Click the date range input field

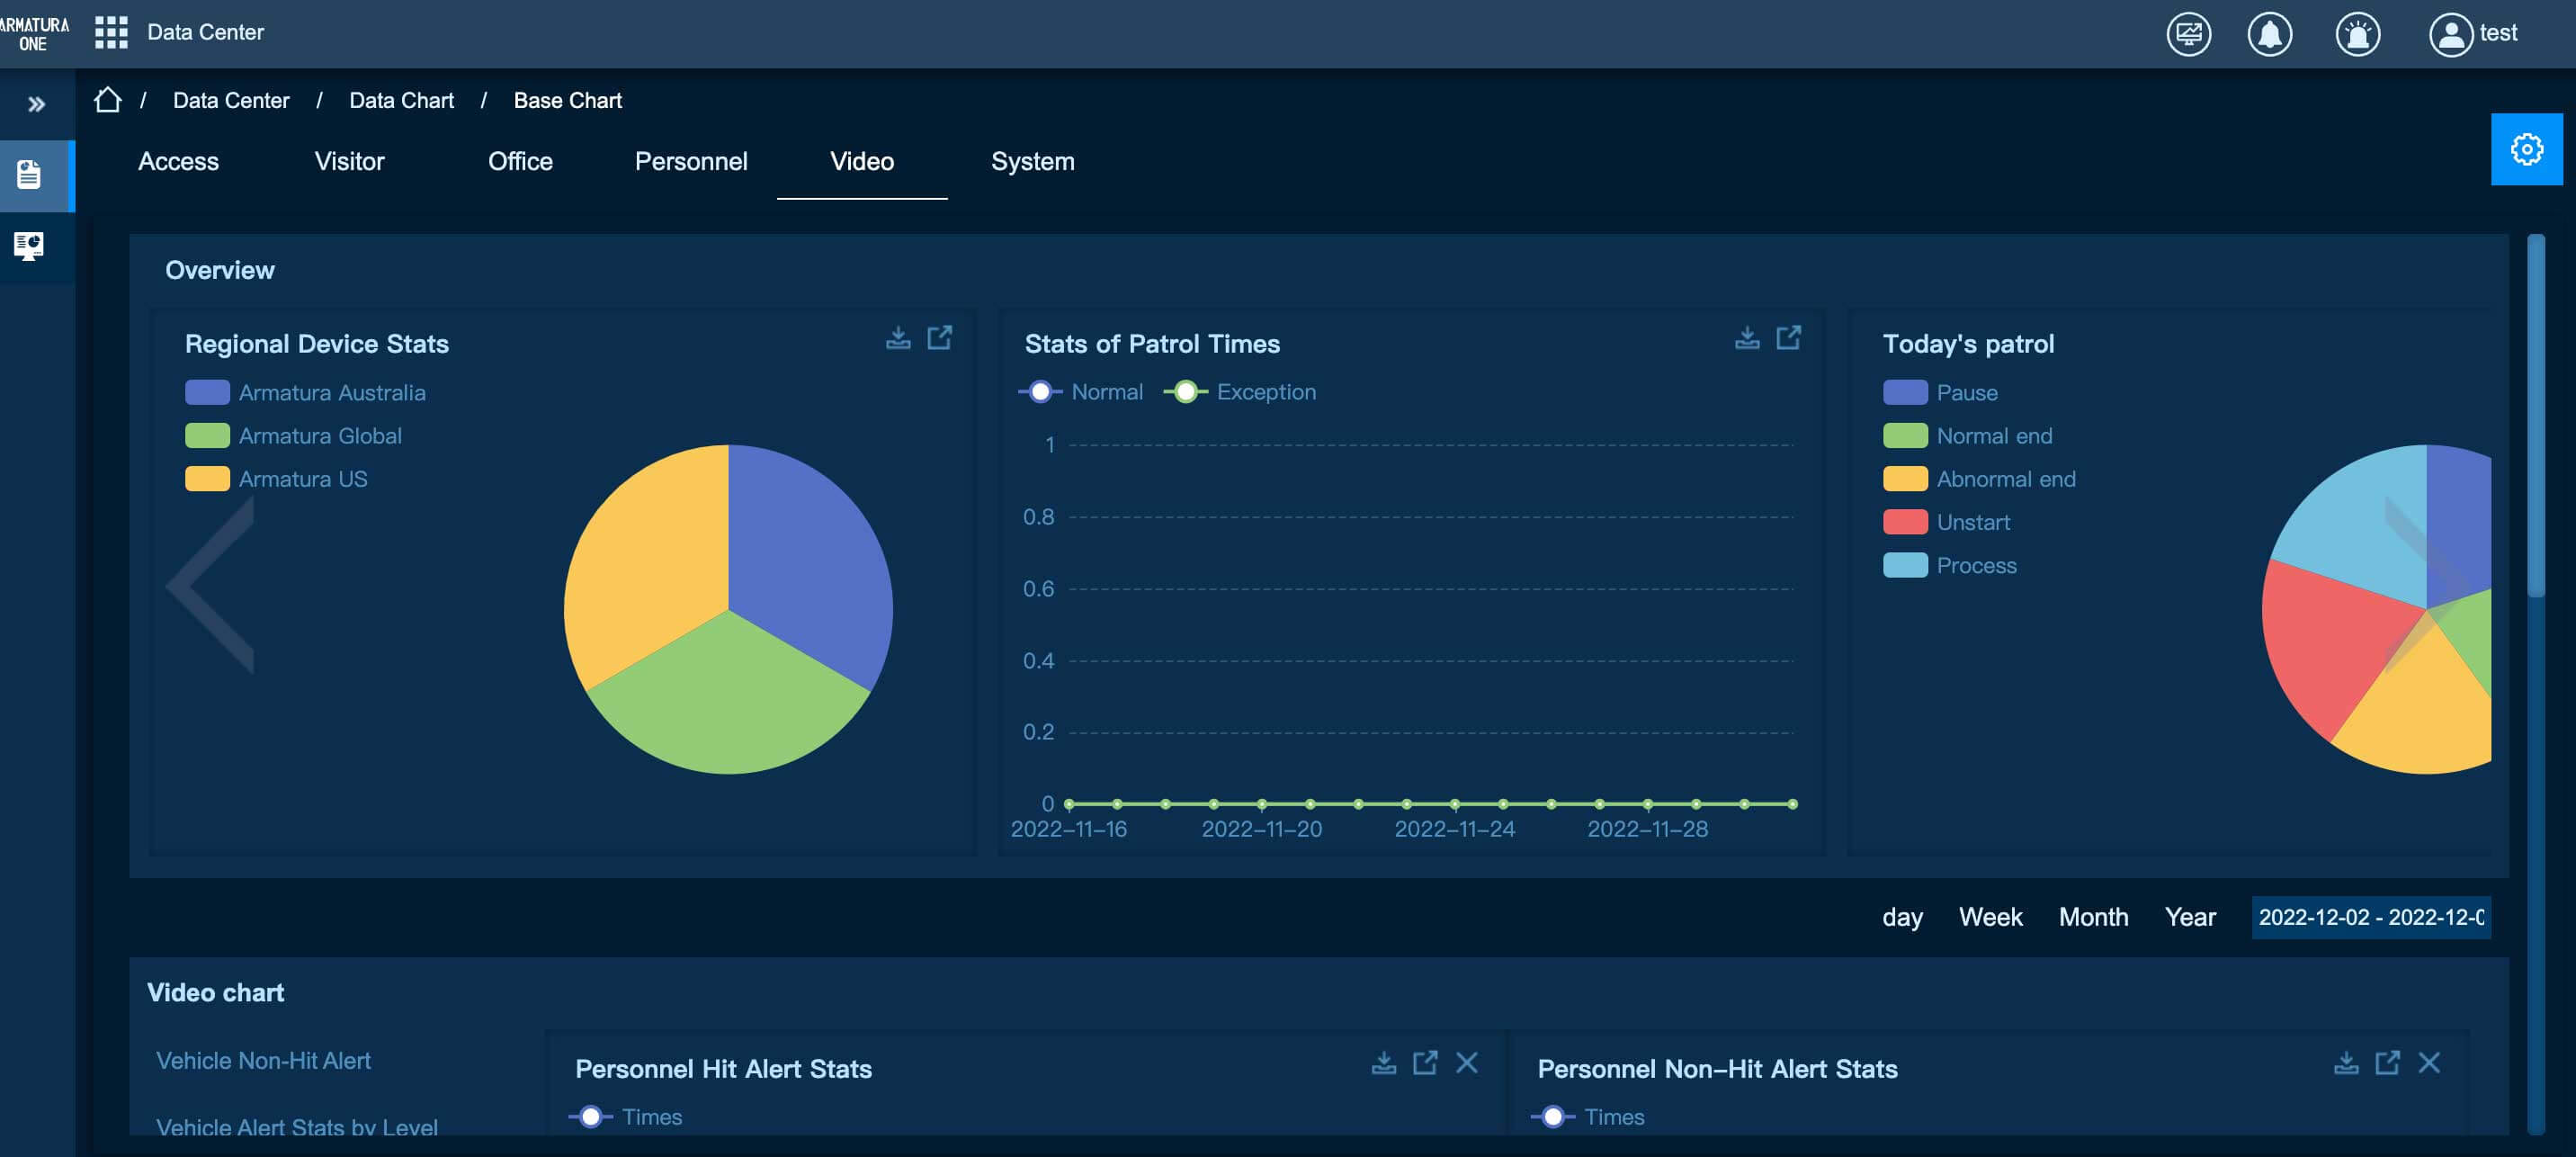(x=2370, y=917)
